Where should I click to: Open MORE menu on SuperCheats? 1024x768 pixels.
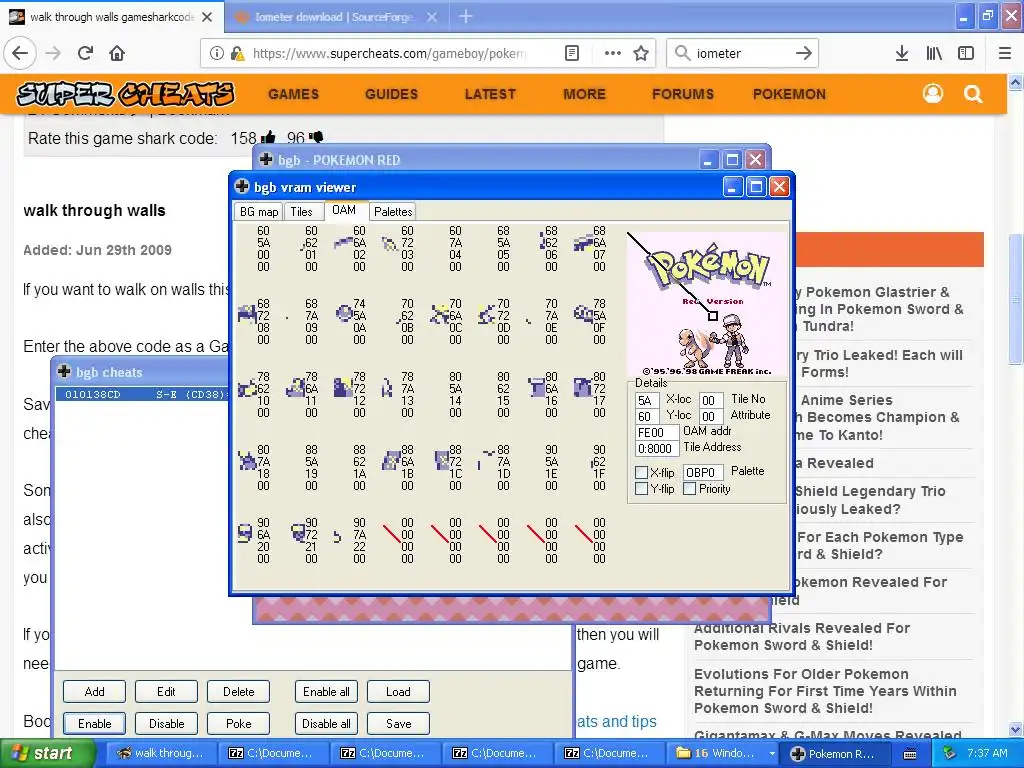coord(584,94)
